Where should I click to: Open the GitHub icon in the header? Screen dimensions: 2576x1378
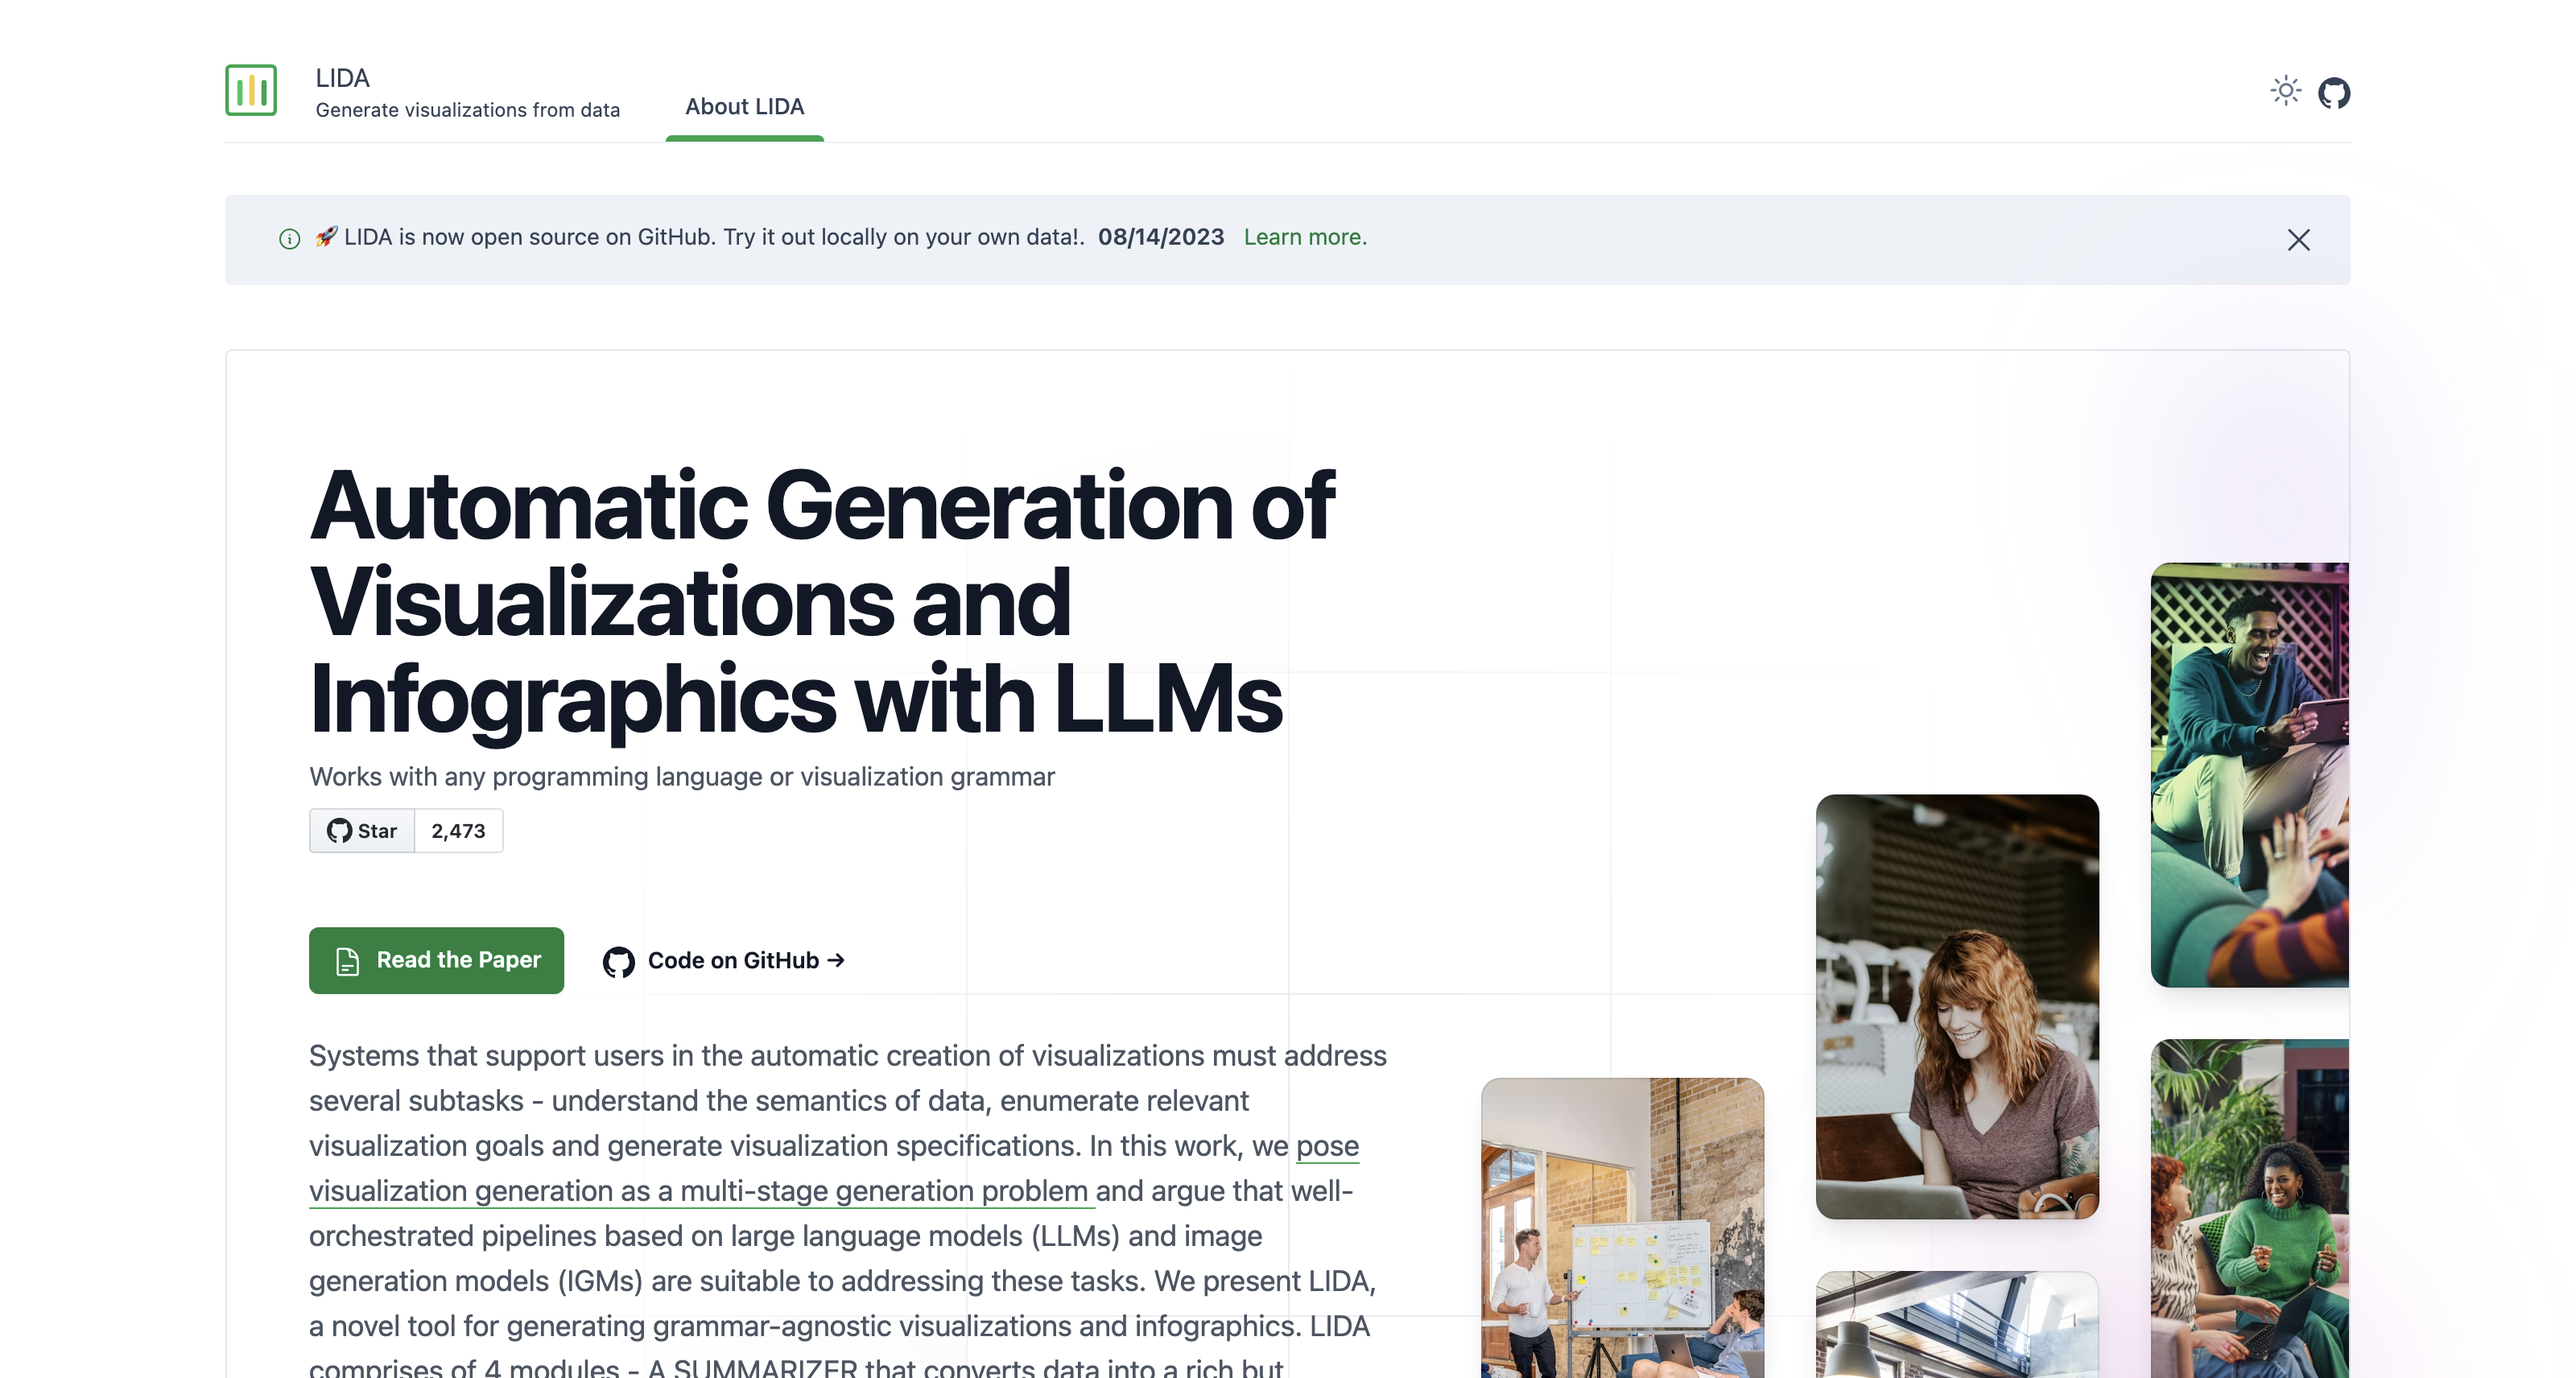2334,93
